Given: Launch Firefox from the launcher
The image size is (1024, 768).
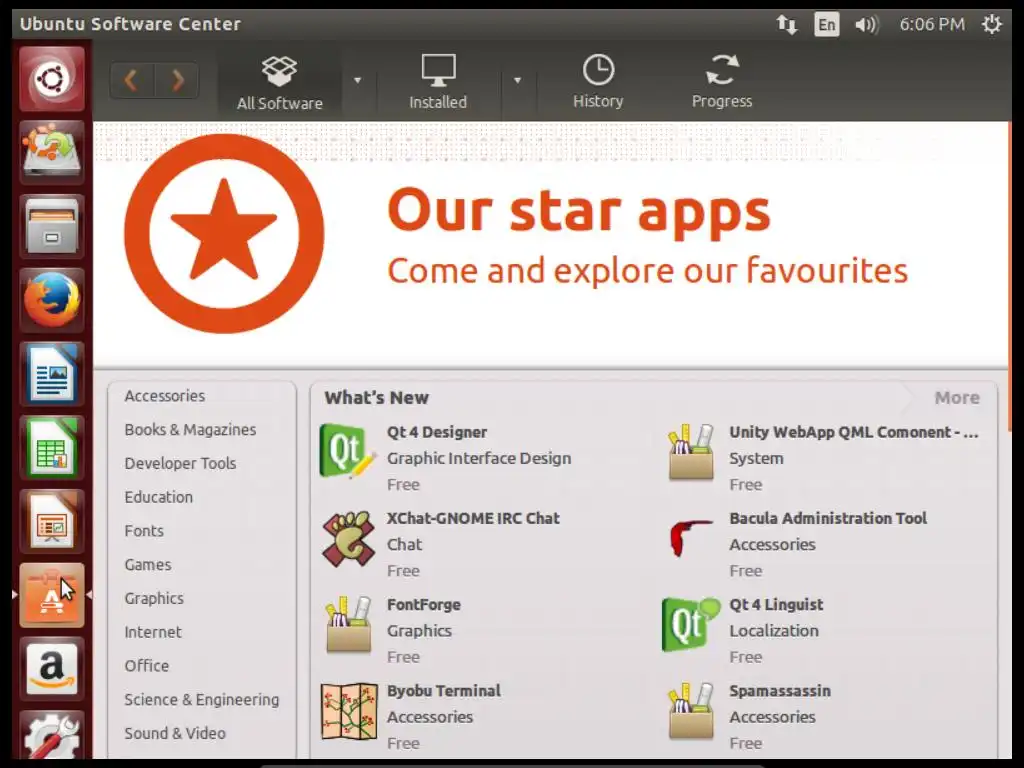Looking at the screenshot, I should (x=52, y=300).
